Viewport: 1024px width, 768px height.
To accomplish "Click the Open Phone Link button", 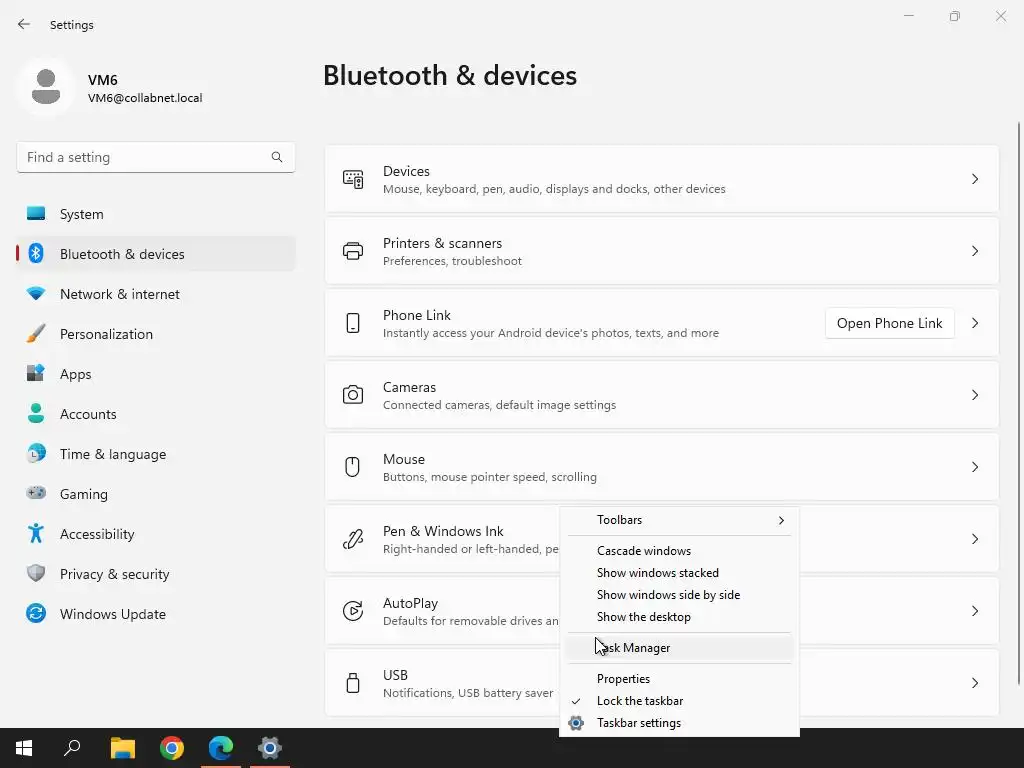I will 889,323.
